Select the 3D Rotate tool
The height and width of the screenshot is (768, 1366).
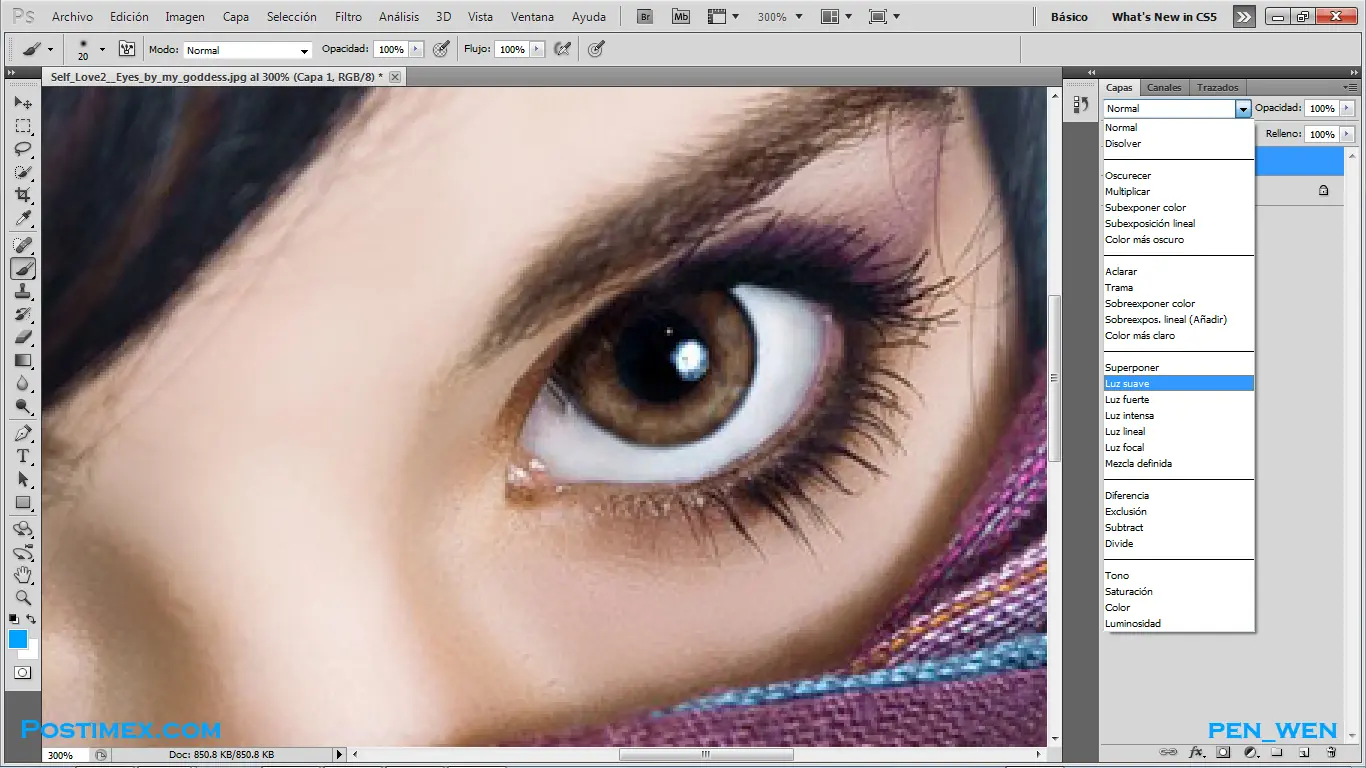[23, 529]
